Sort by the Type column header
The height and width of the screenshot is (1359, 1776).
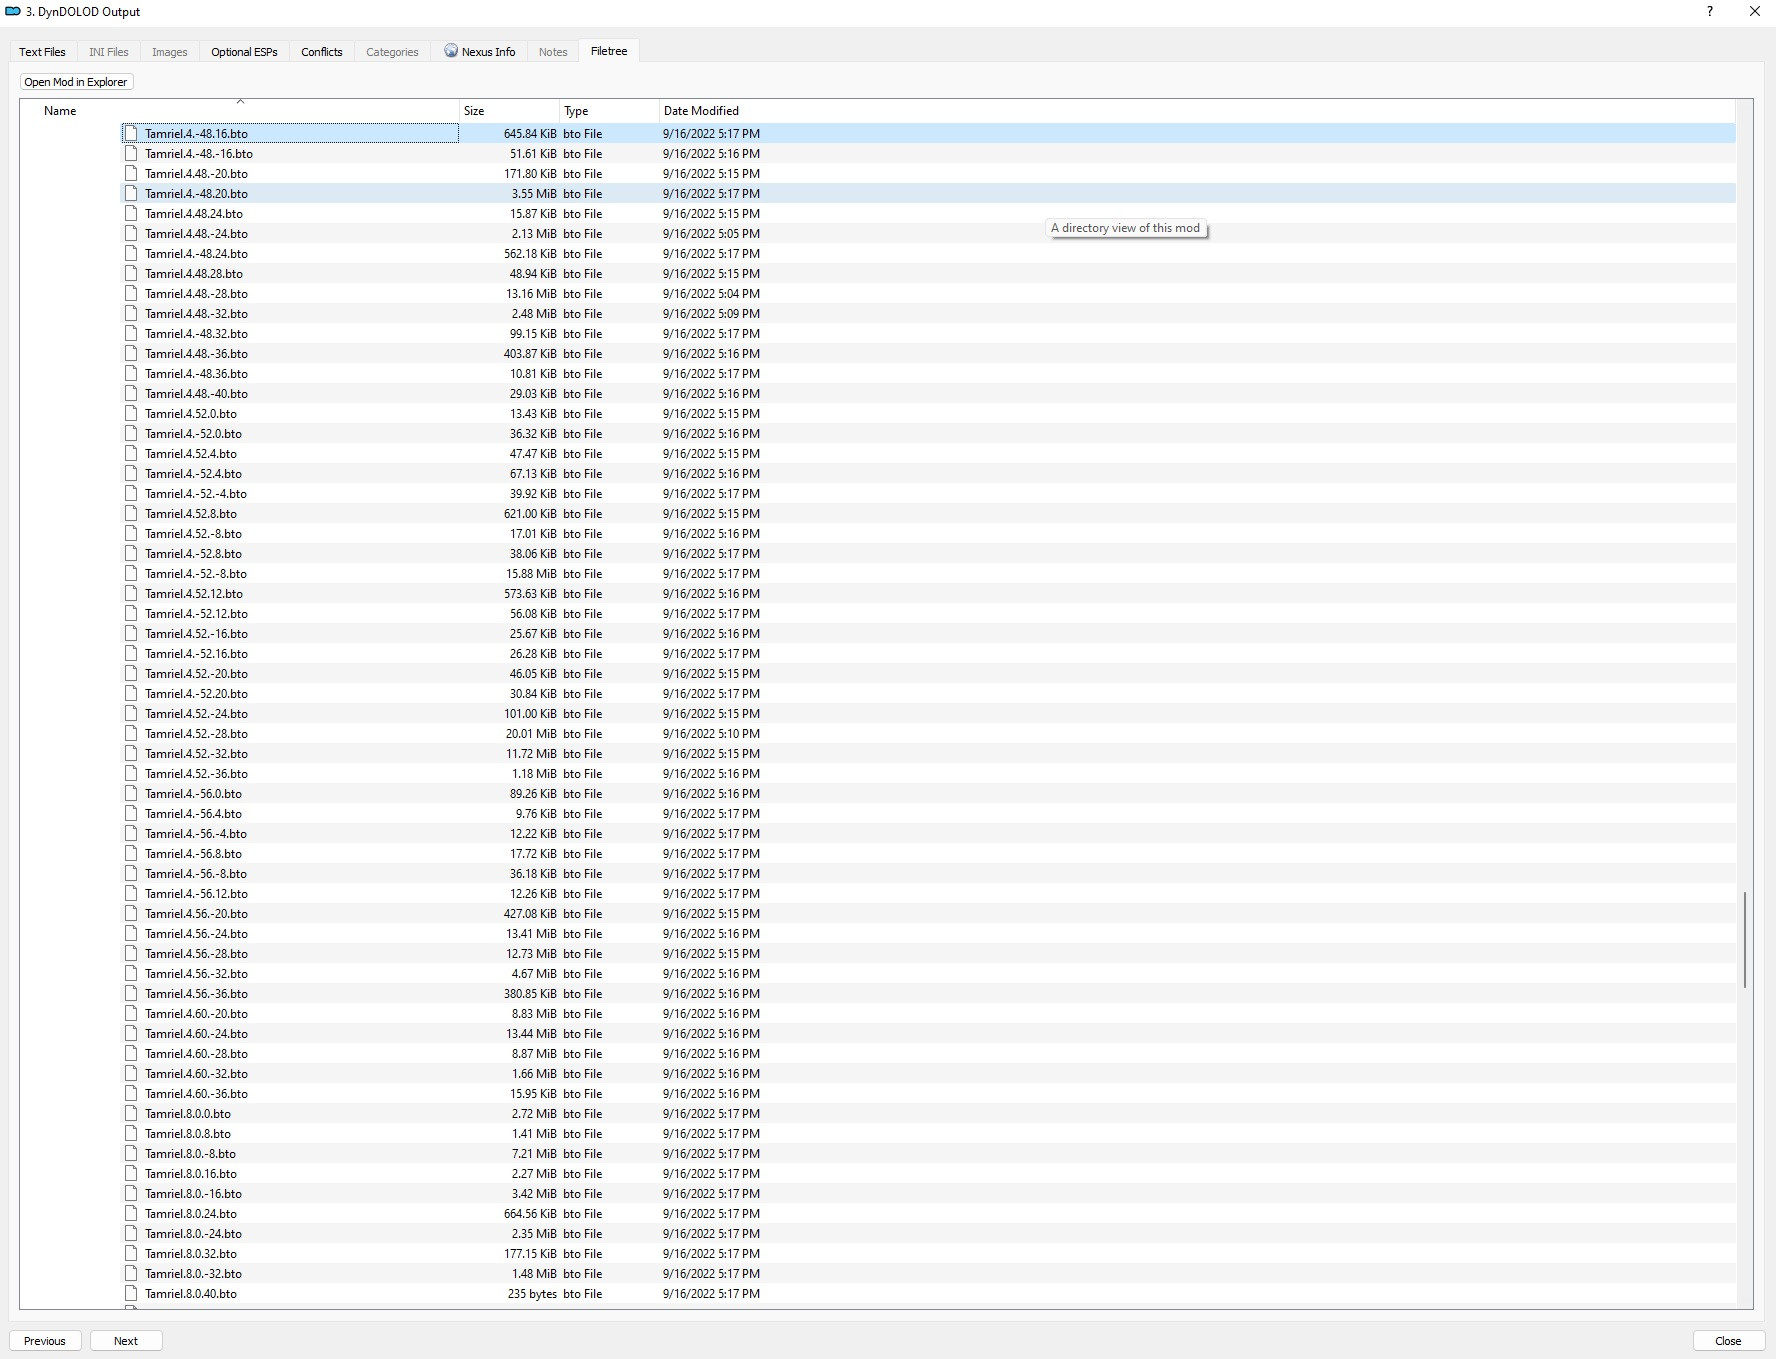pos(609,111)
